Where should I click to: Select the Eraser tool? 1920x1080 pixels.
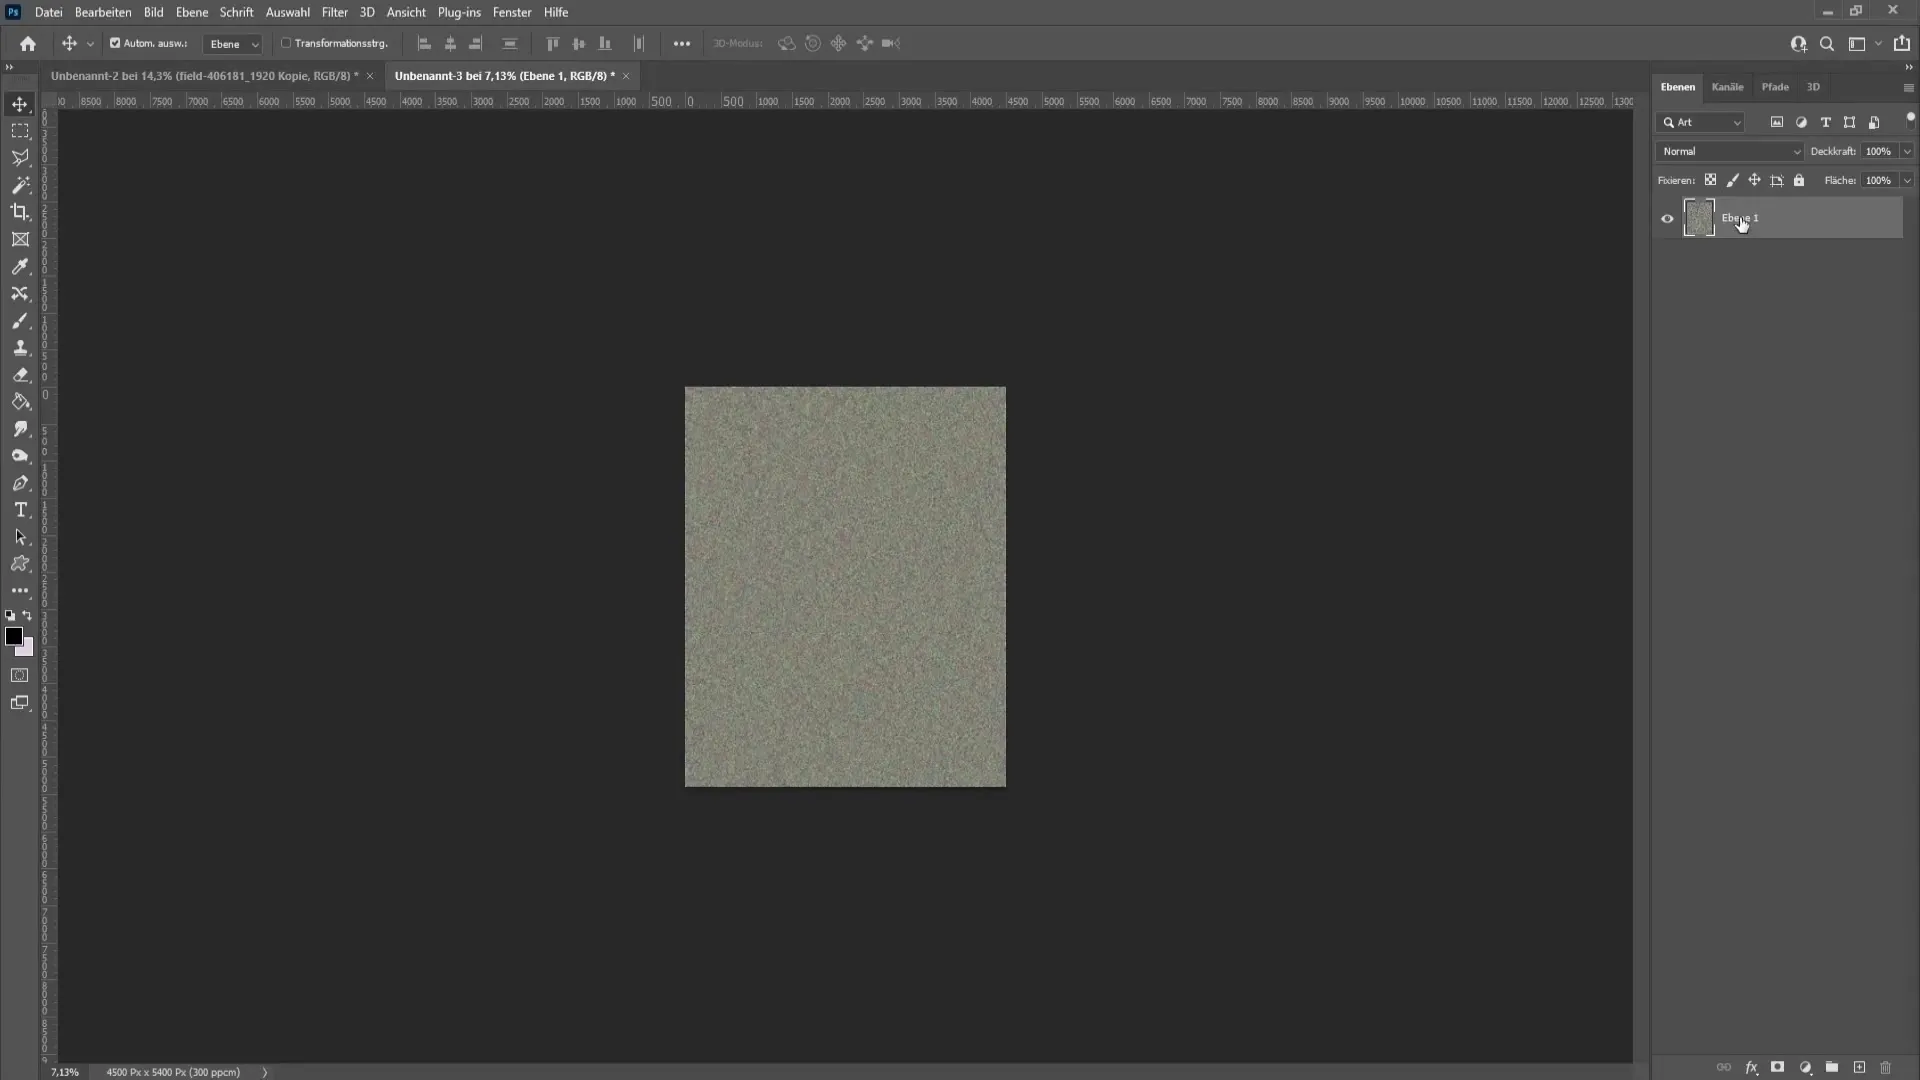20,375
